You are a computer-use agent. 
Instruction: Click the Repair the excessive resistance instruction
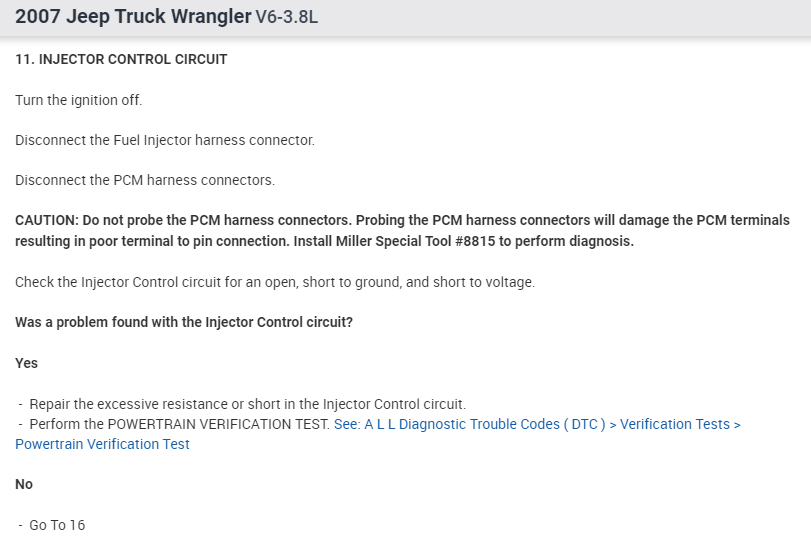pyautogui.click(x=247, y=404)
